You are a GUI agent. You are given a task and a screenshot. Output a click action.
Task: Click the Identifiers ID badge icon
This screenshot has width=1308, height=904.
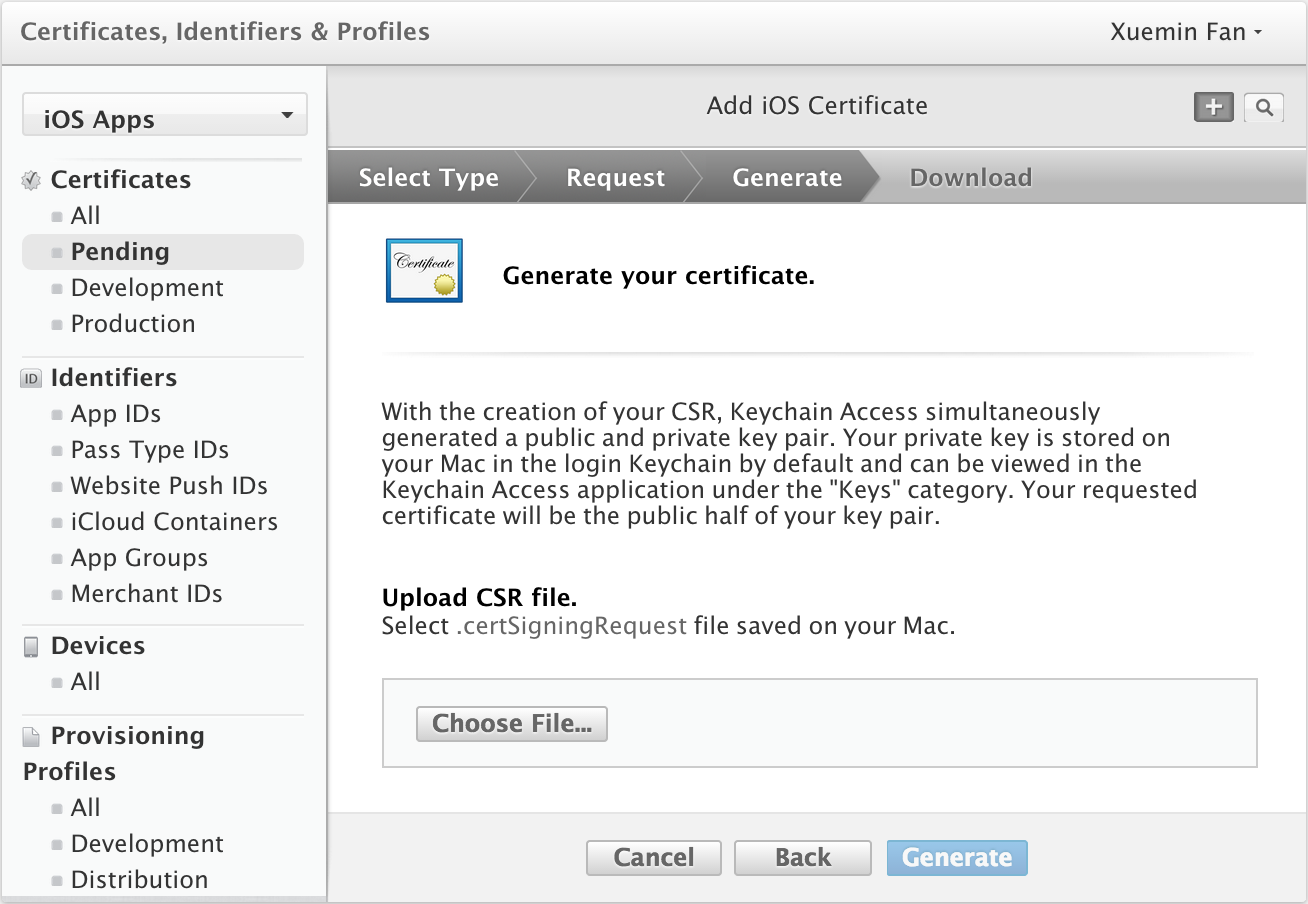32,378
